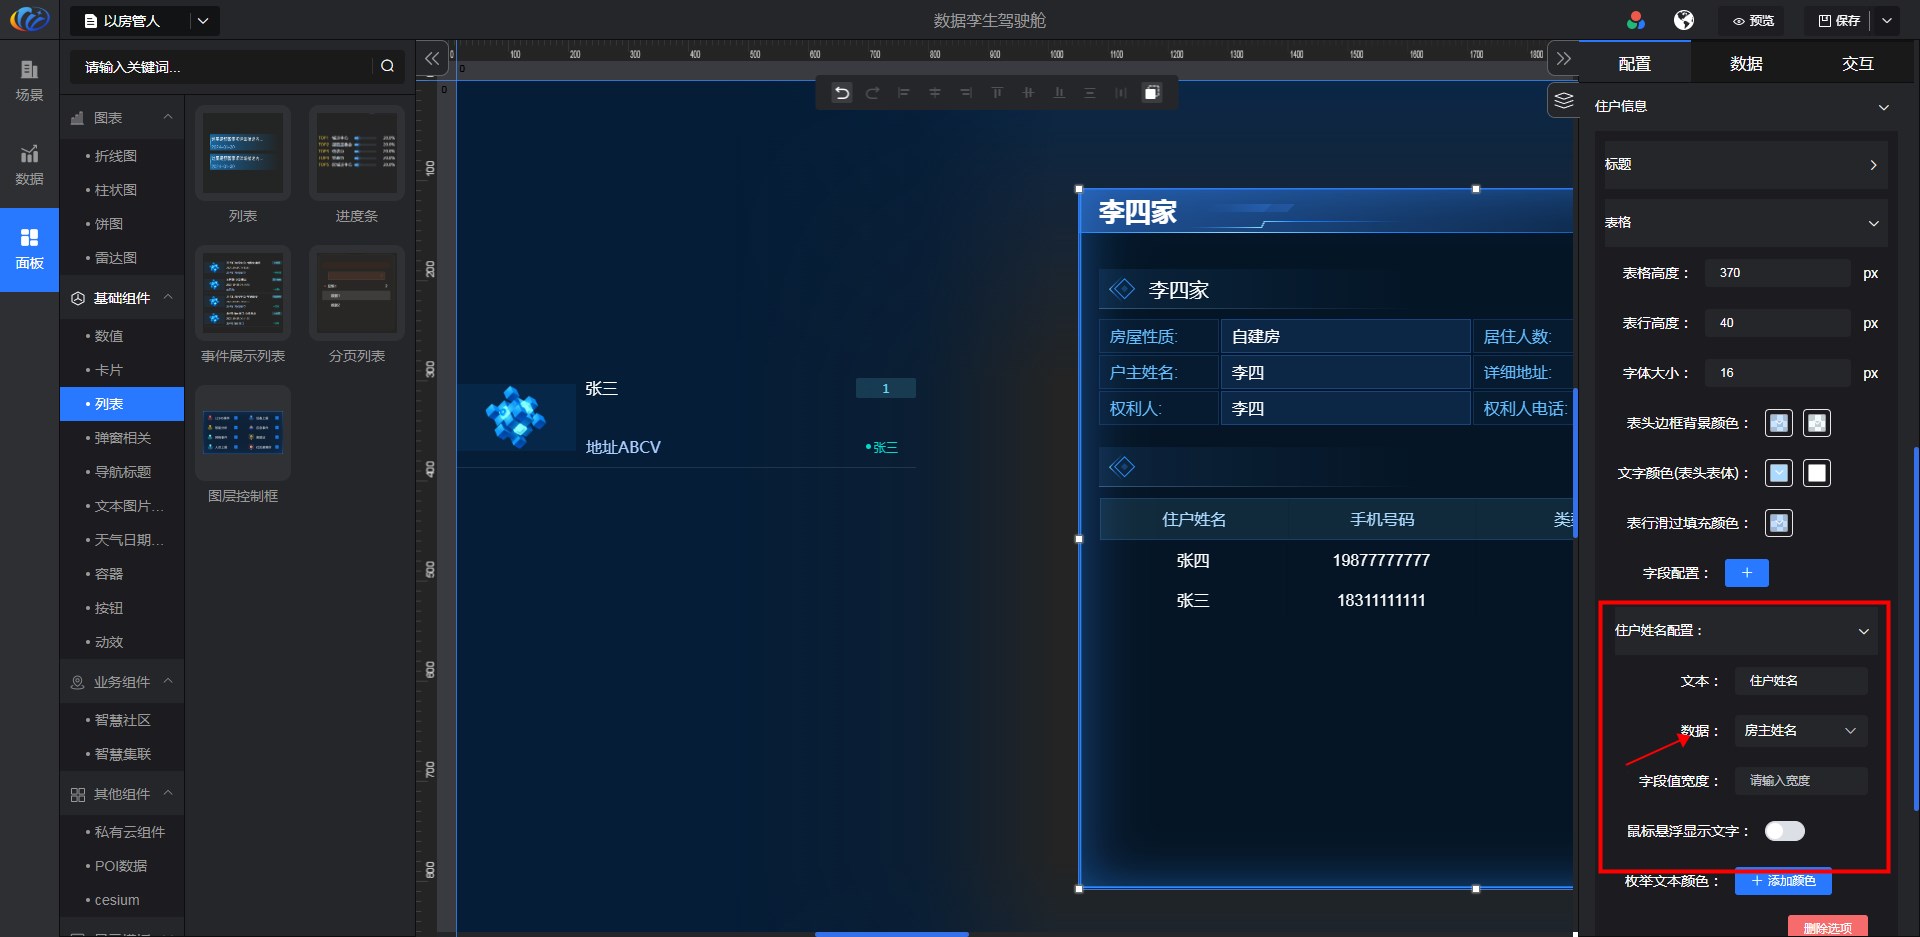The width and height of the screenshot is (1920, 937).
Task: Pick the white 文字颜色 swatch
Action: [1817, 473]
